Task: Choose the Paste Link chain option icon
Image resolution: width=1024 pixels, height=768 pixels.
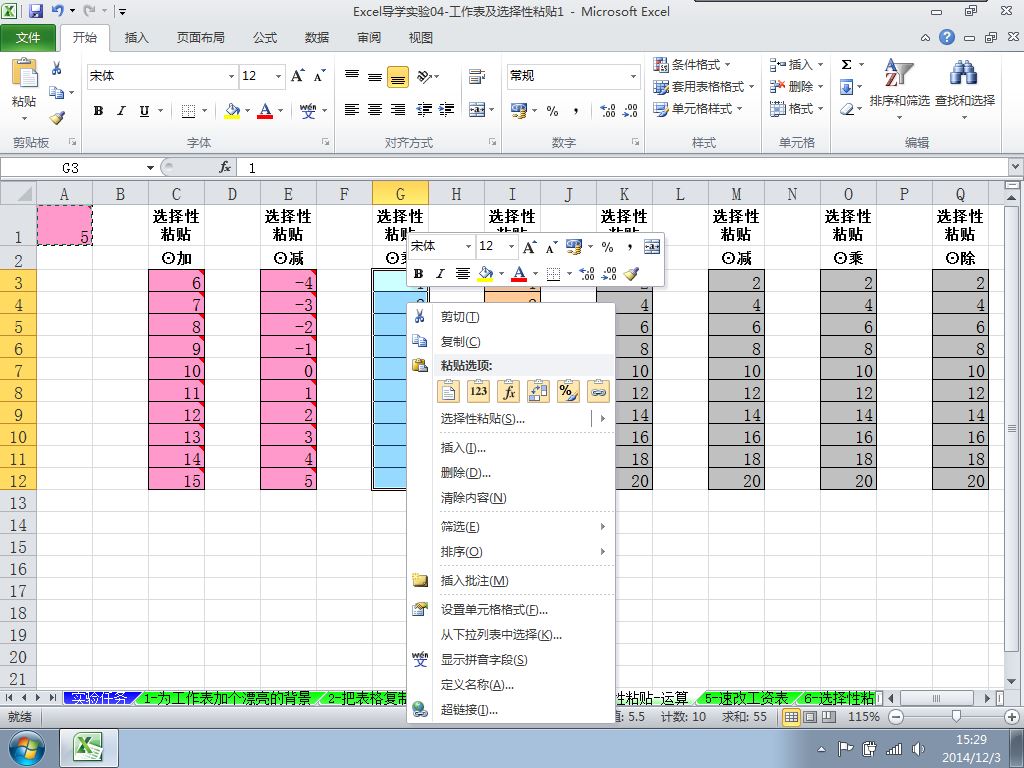Action: pos(598,391)
